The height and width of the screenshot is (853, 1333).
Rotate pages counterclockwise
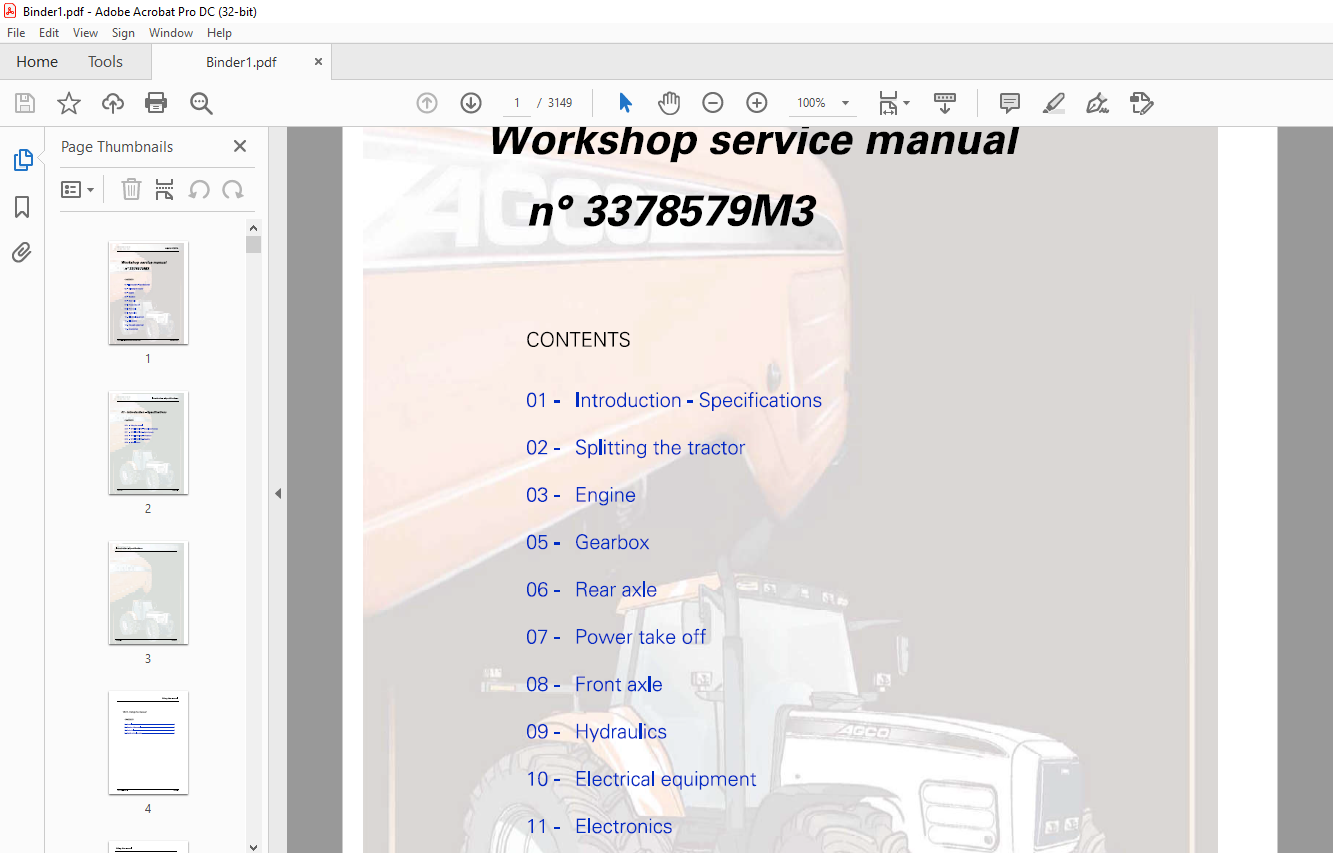(x=199, y=189)
